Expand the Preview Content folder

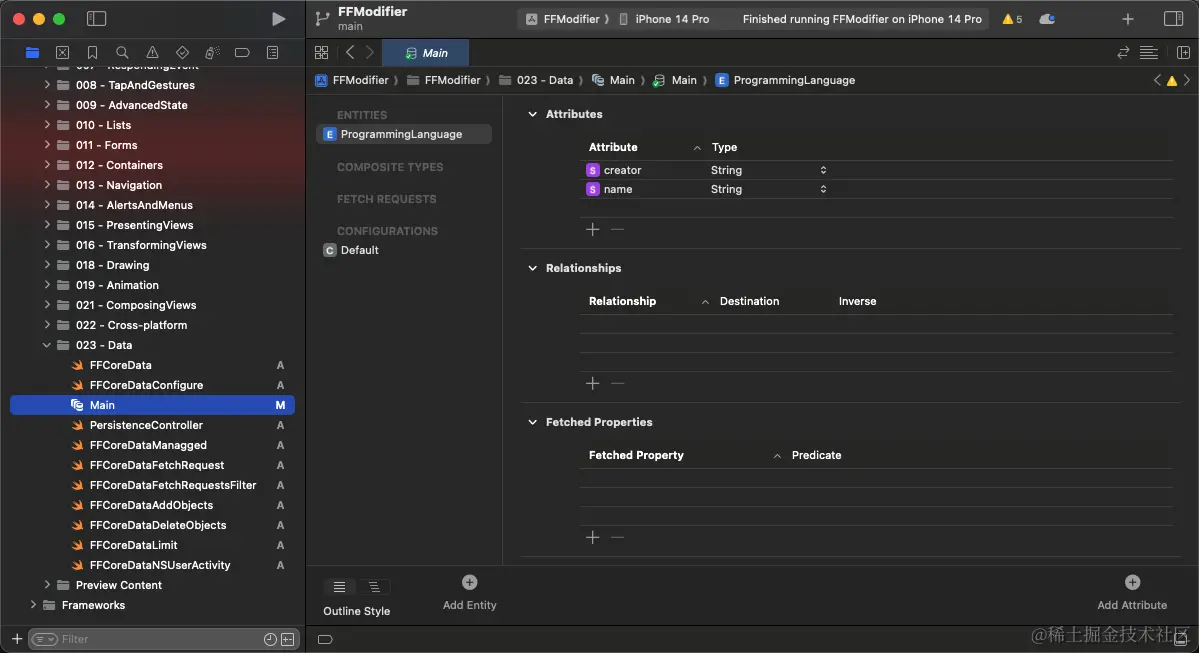(47, 585)
